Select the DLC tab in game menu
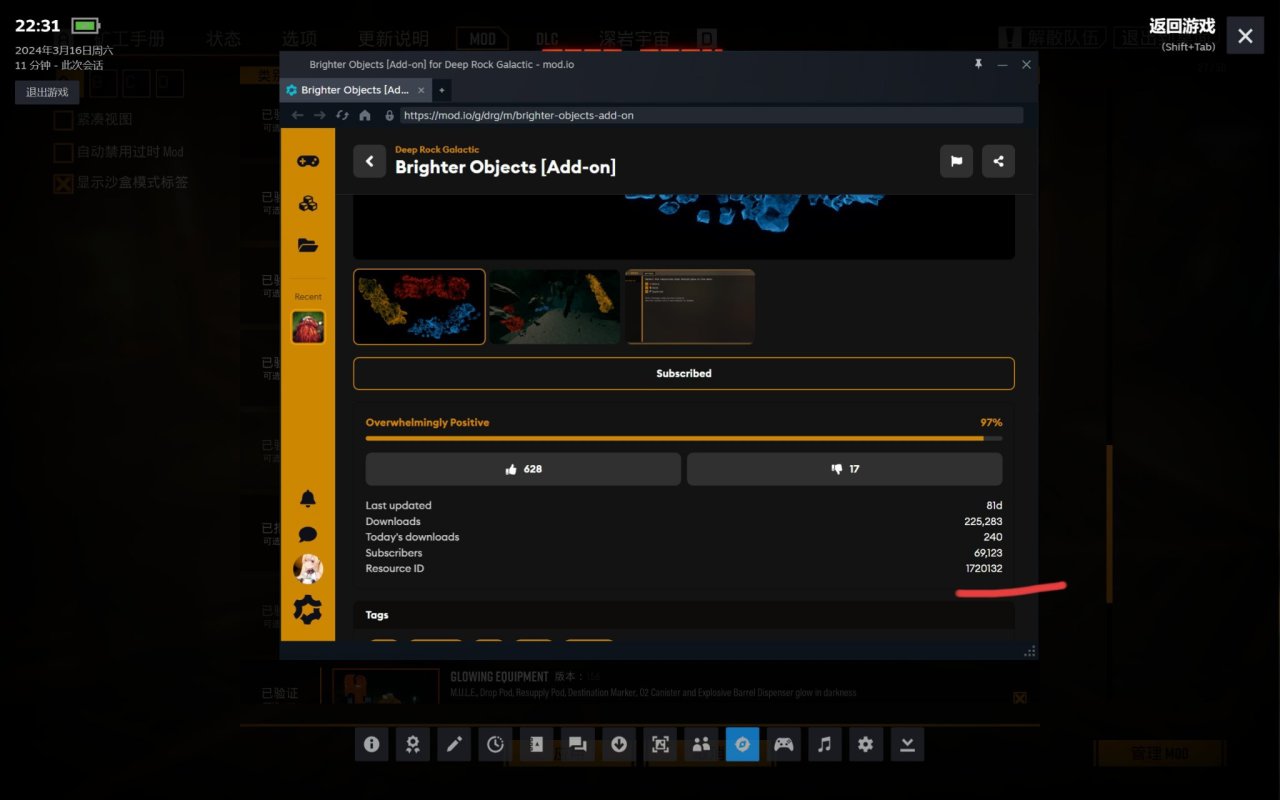The height and width of the screenshot is (800, 1280). (x=547, y=39)
